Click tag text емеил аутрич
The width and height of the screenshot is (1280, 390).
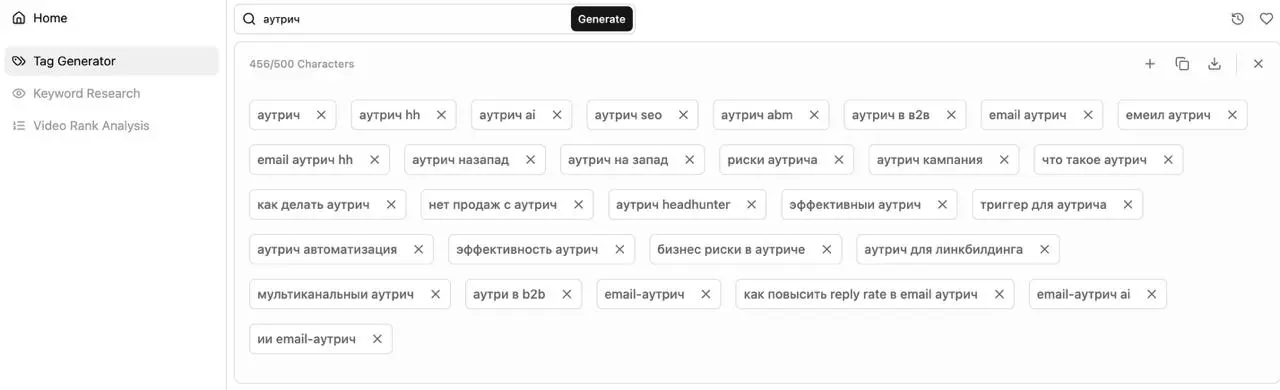1167,115
